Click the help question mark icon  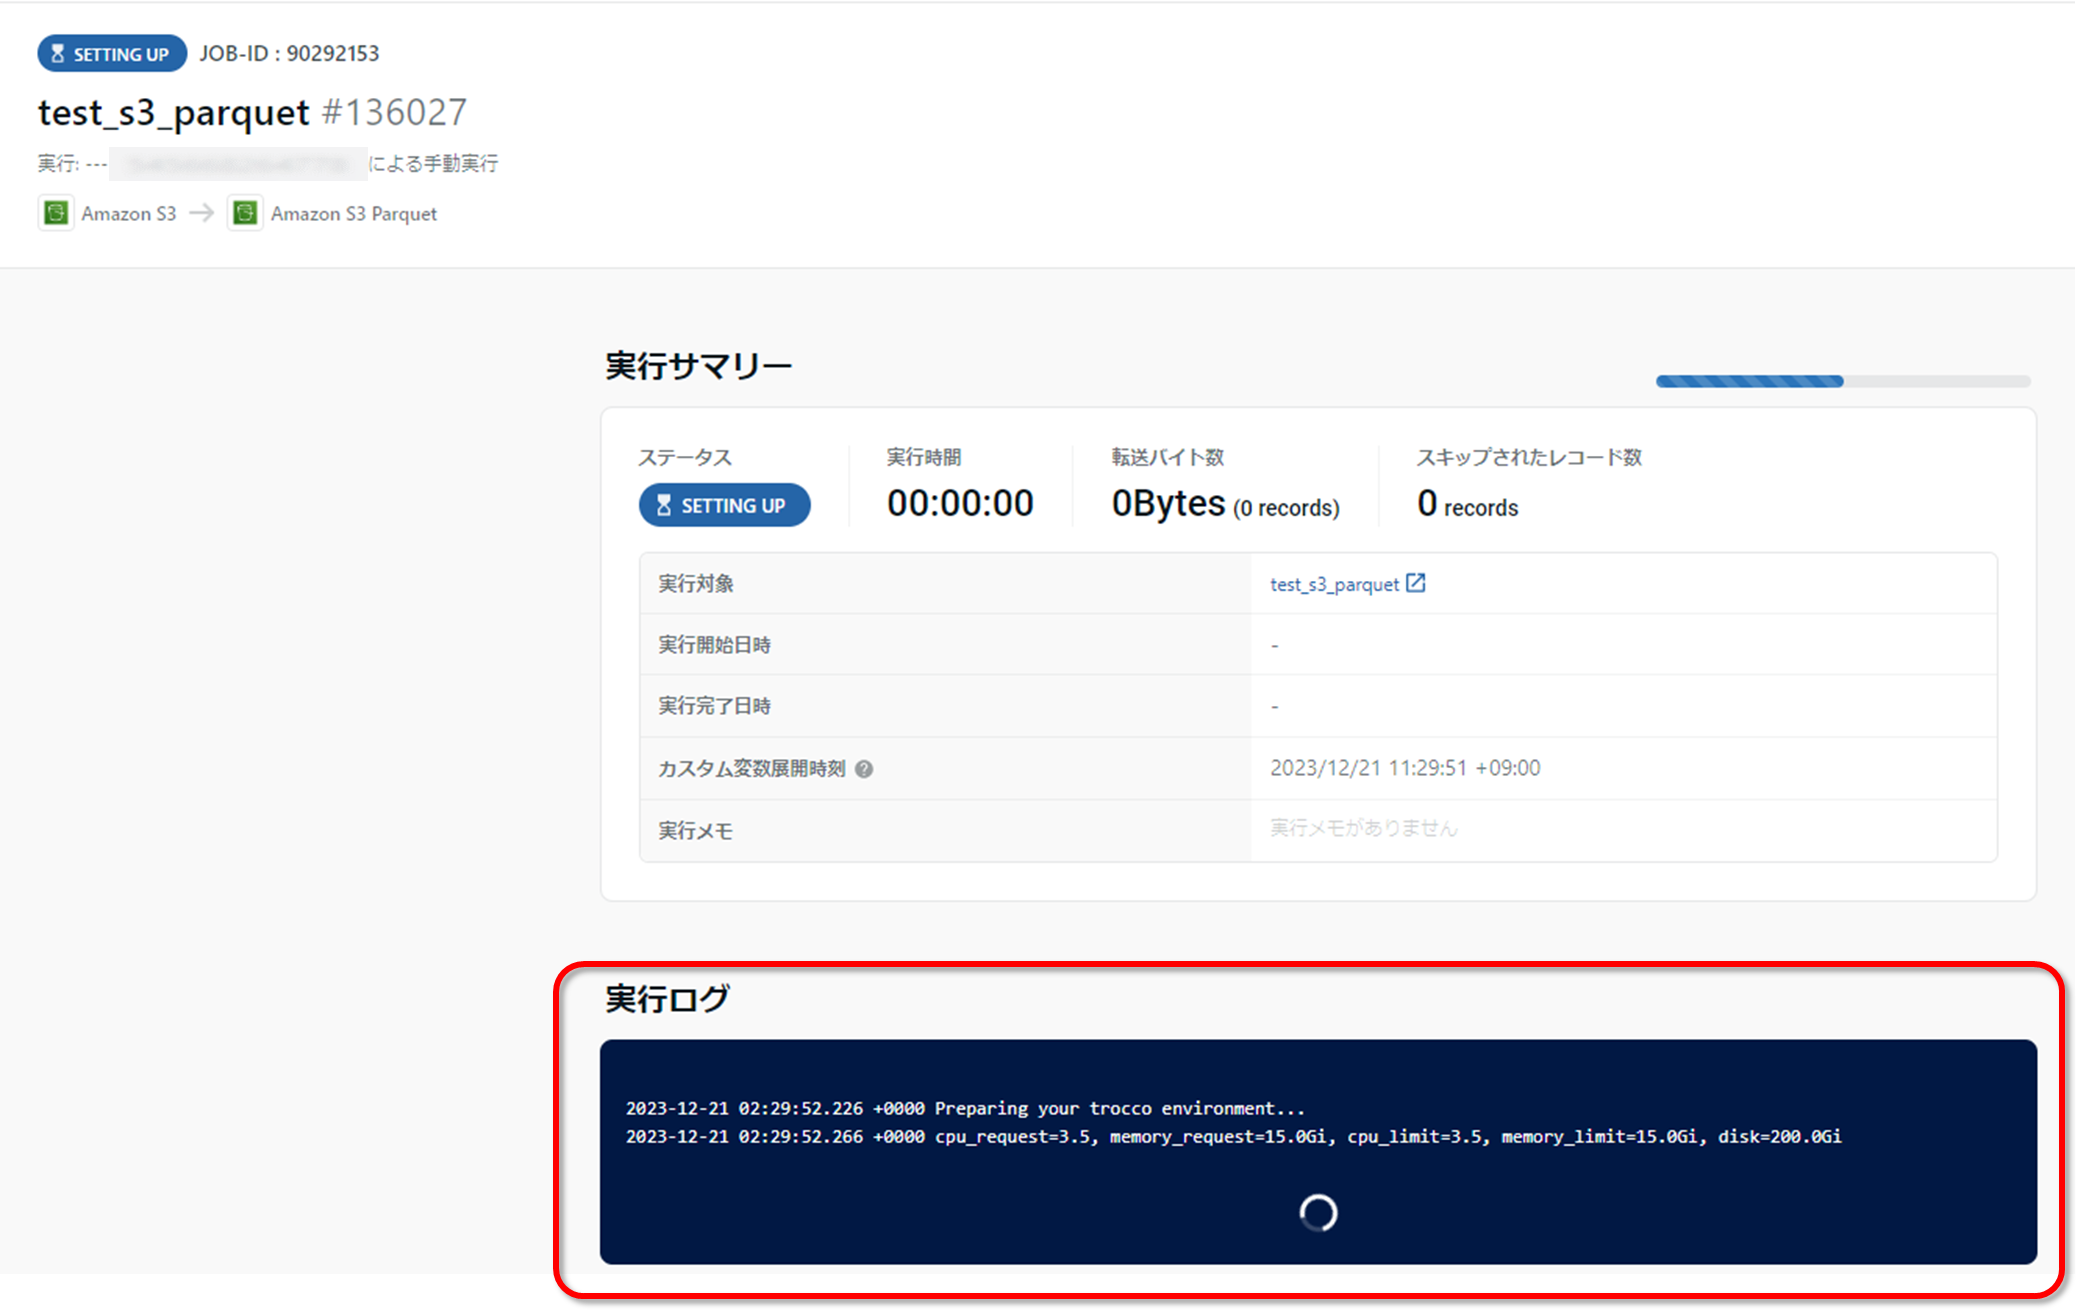point(864,769)
